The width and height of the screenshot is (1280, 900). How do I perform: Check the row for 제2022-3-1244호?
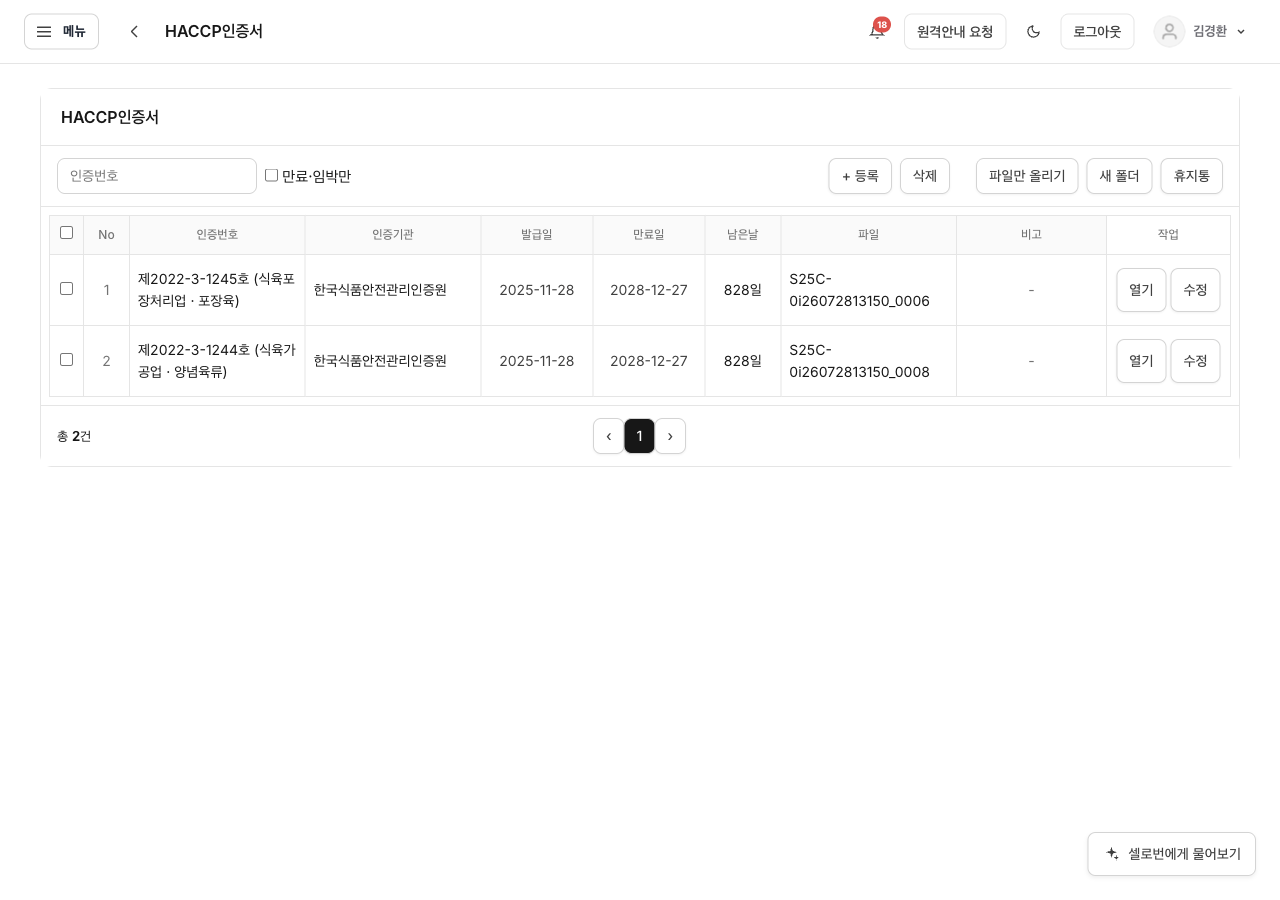pos(67,360)
